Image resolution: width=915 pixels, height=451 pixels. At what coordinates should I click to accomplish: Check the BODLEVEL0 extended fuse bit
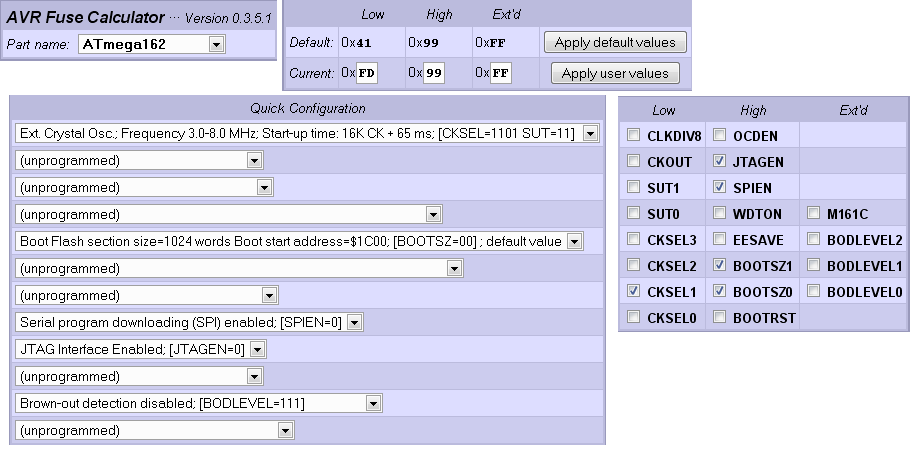(x=813, y=291)
